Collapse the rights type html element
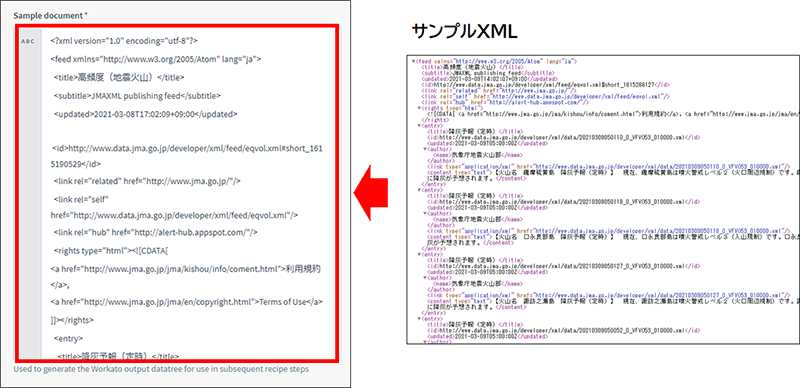The height and width of the screenshot is (388, 800). pos(419,108)
